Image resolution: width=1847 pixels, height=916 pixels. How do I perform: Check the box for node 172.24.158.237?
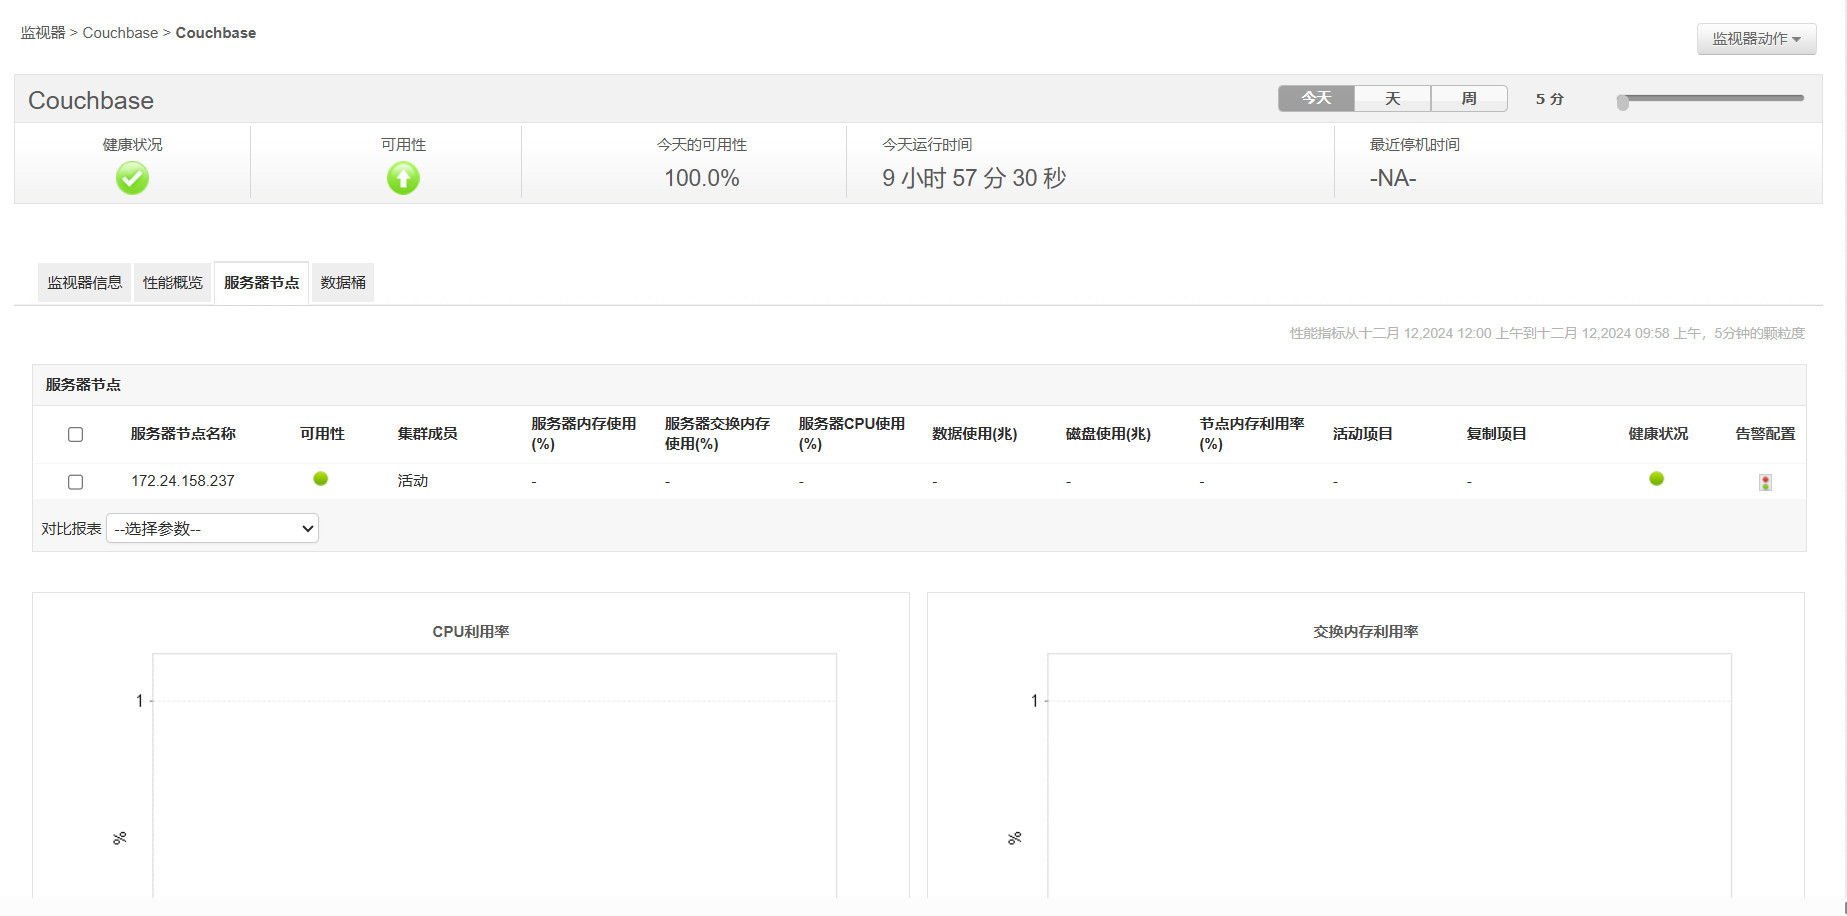(x=75, y=482)
